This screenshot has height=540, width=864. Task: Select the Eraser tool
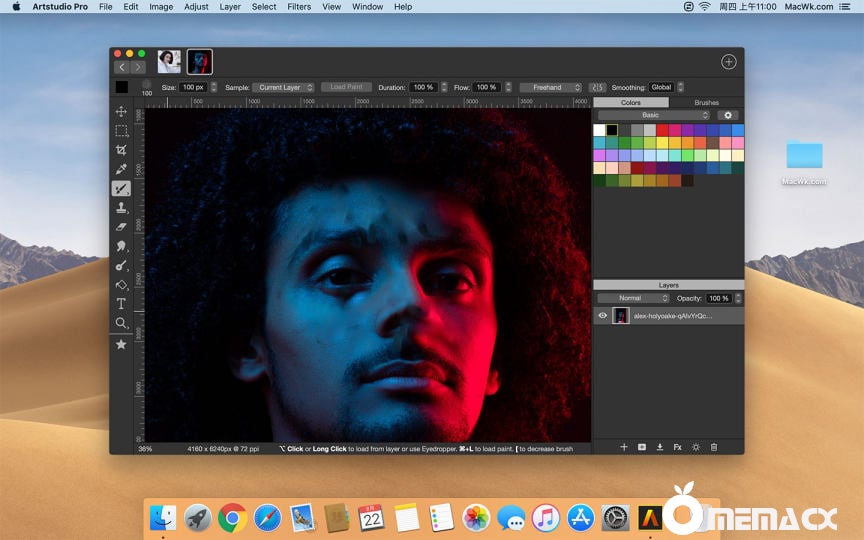(121, 226)
